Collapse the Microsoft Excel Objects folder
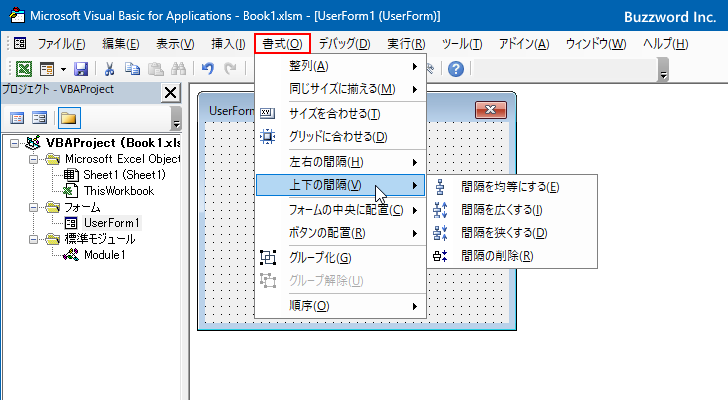This screenshot has height=400, width=728. click(33, 159)
